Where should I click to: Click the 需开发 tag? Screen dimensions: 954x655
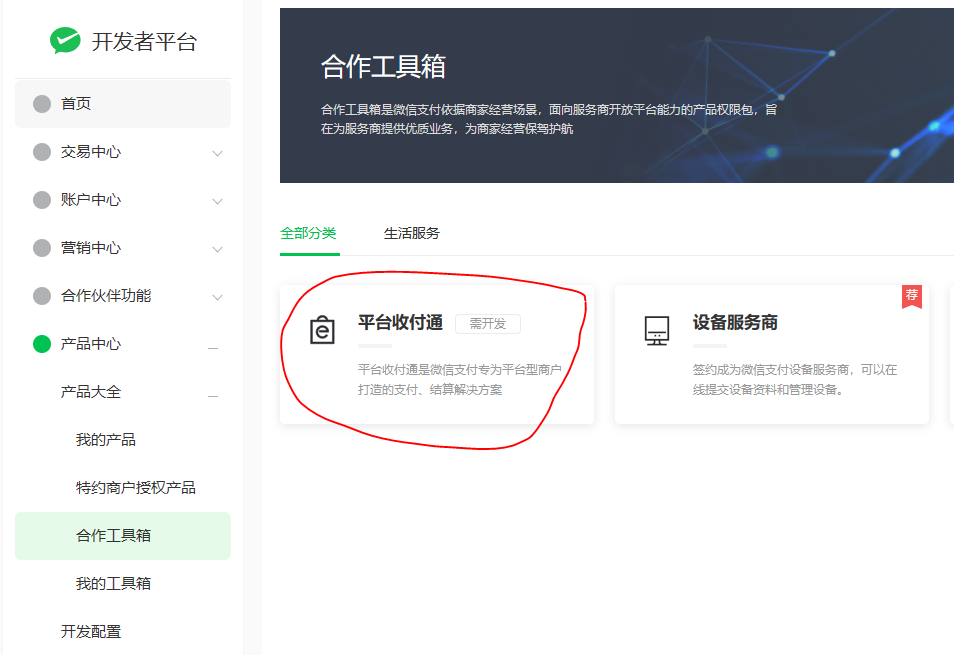pos(488,324)
